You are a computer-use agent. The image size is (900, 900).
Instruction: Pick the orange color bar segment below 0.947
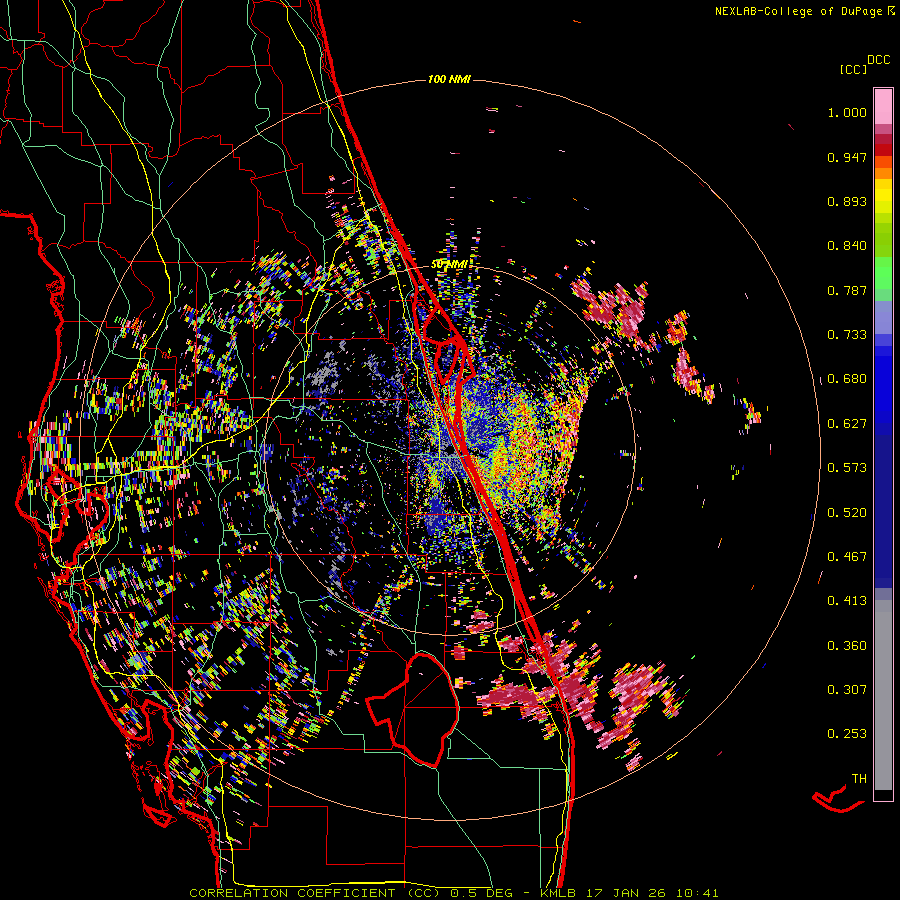(883, 168)
